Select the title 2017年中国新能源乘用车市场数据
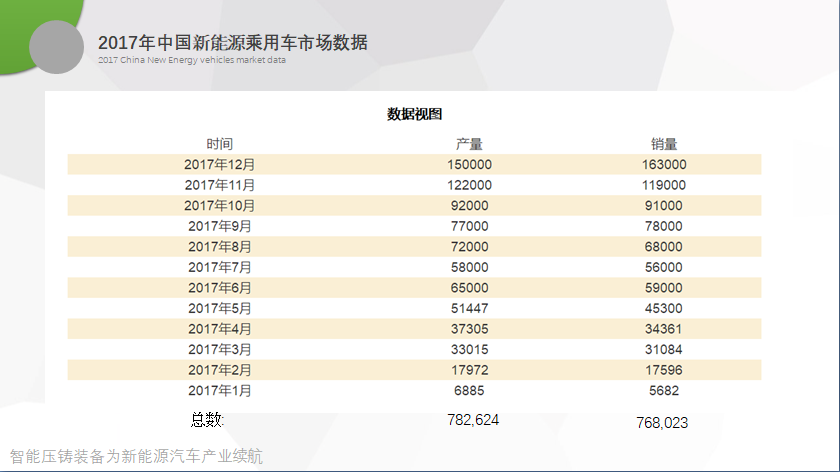 pyautogui.click(x=233, y=42)
